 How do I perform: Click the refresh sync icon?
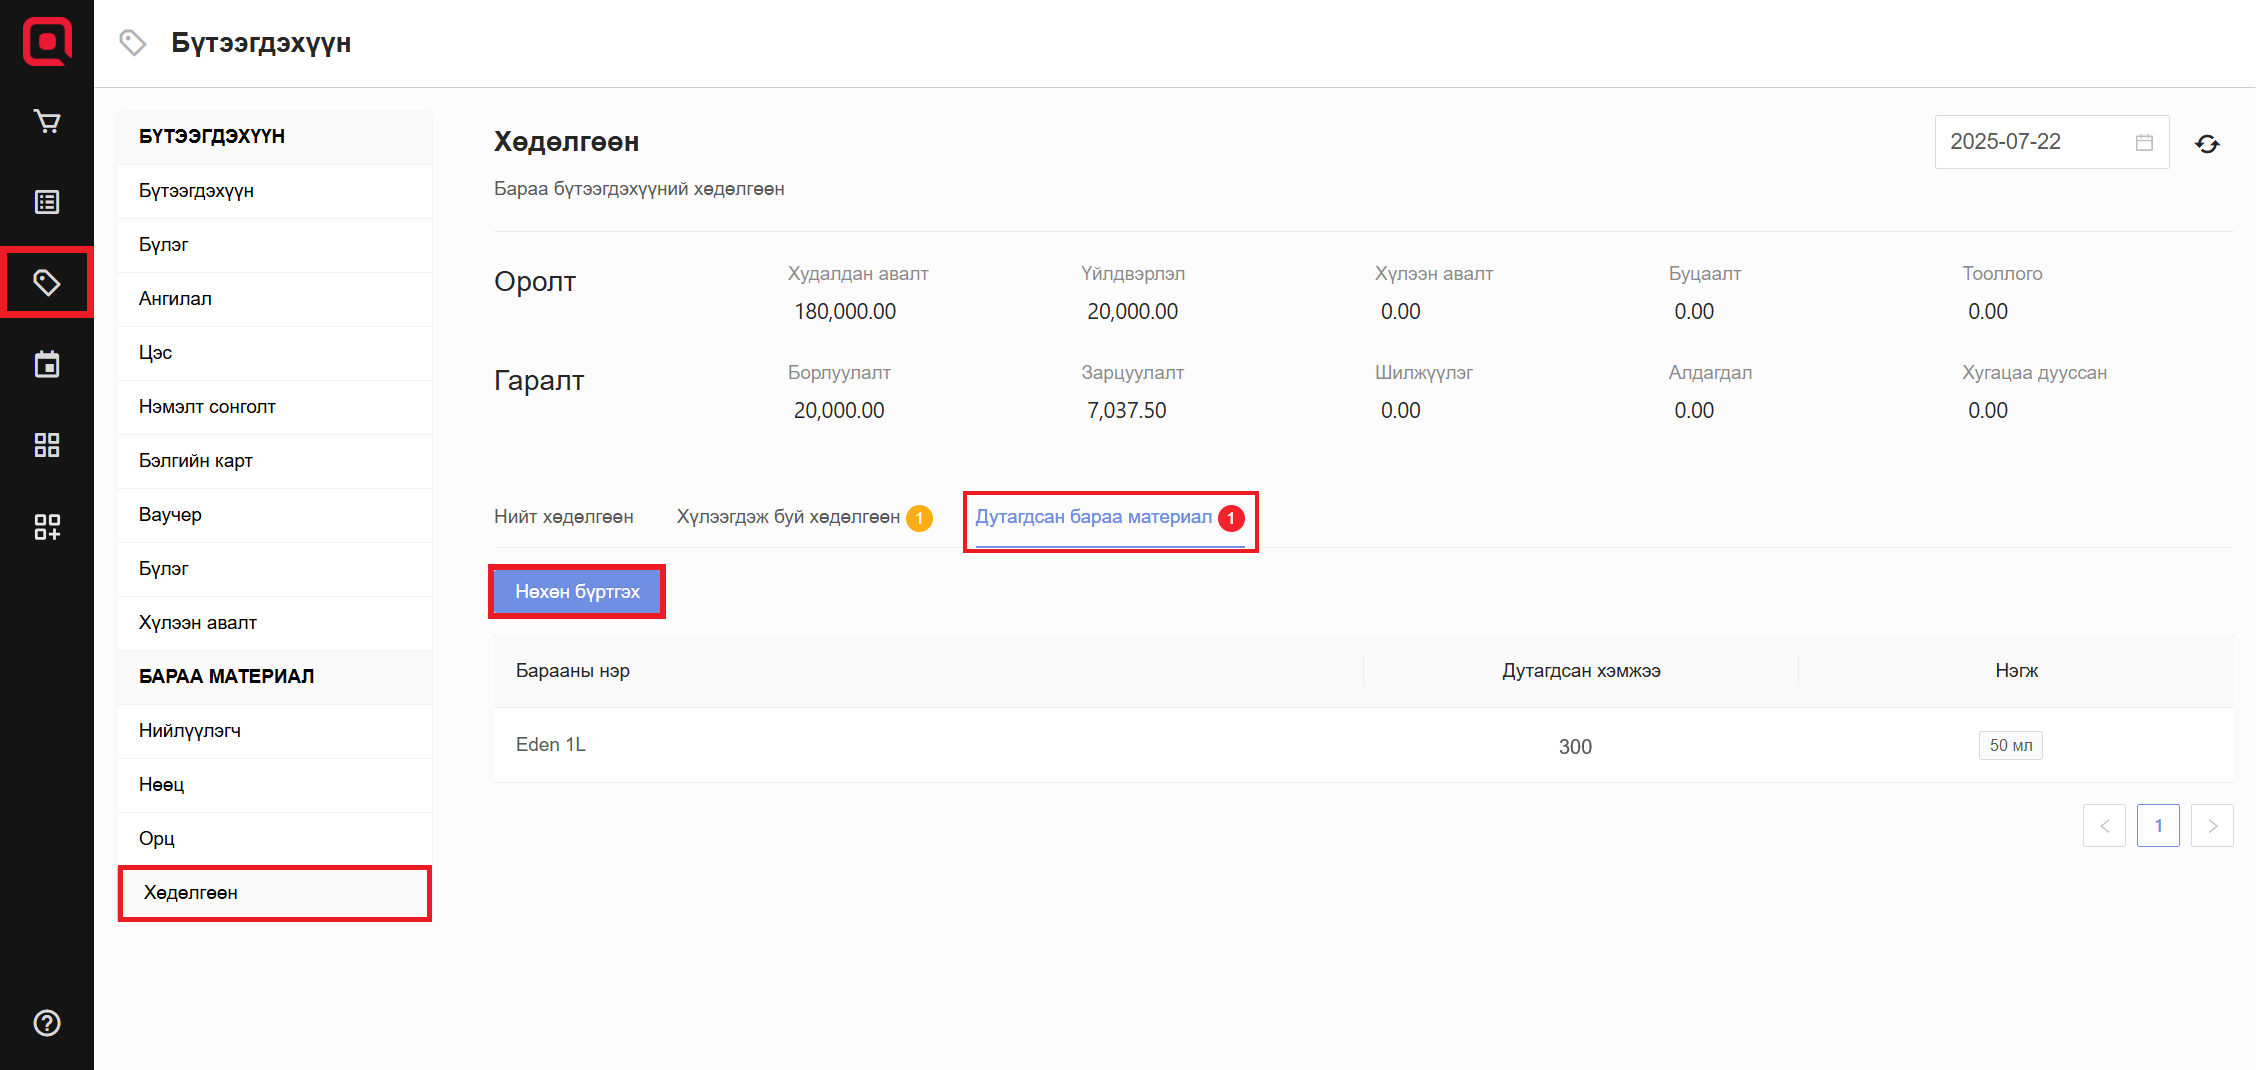[x=2207, y=144]
